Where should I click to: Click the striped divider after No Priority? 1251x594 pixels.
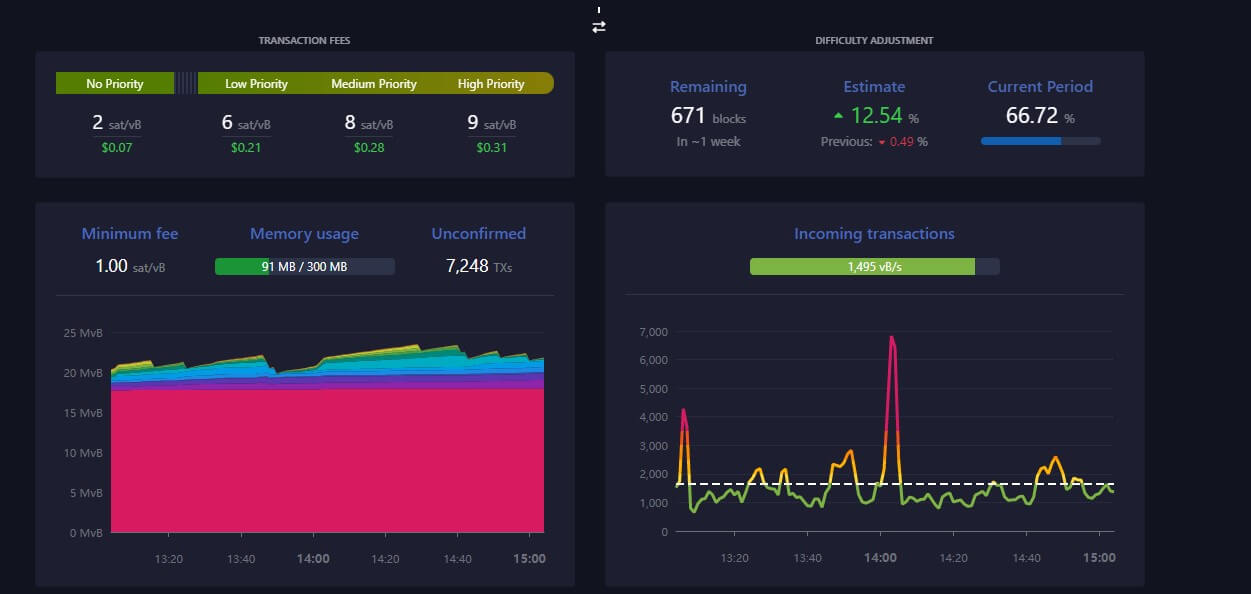tap(186, 84)
